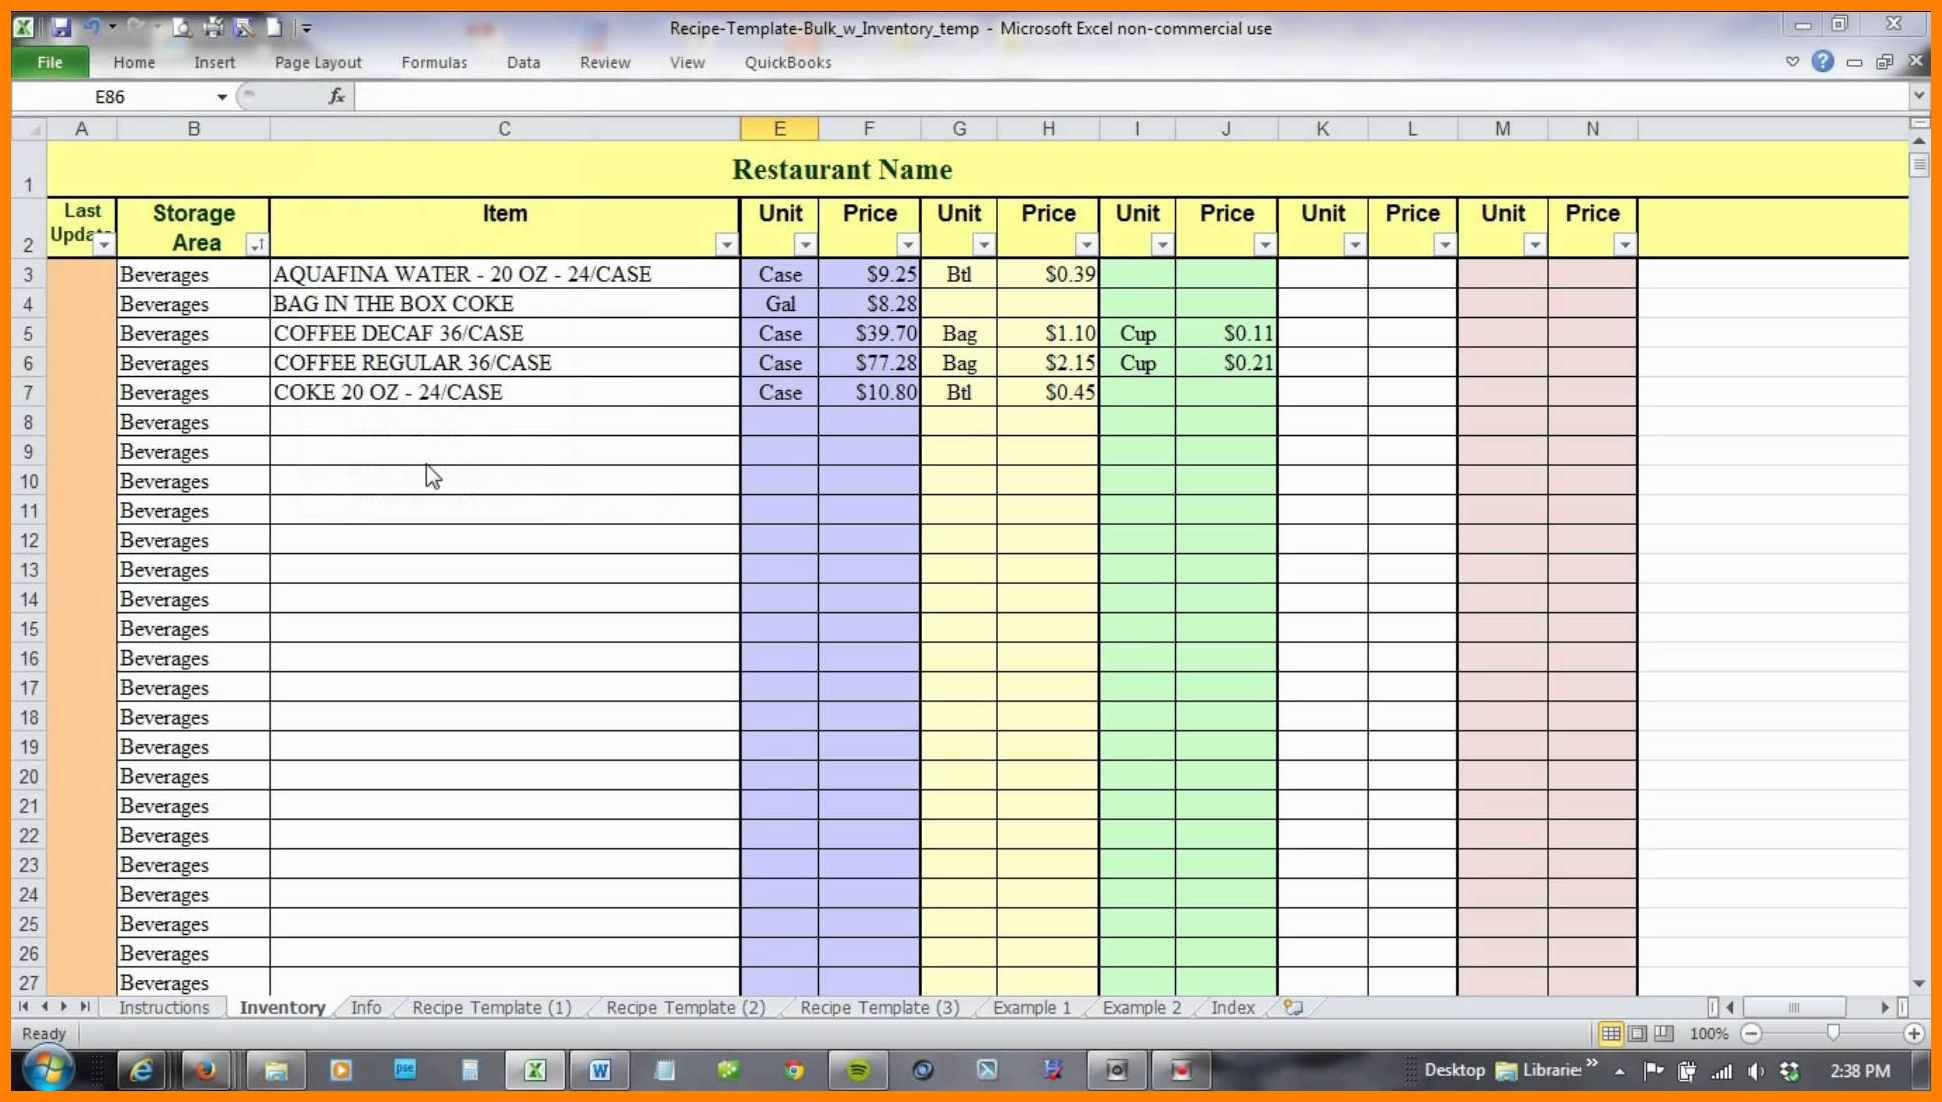The height and width of the screenshot is (1102, 1942).
Task: Click the Recipe Template (1) sheet tab
Action: [x=492, y=1007]
